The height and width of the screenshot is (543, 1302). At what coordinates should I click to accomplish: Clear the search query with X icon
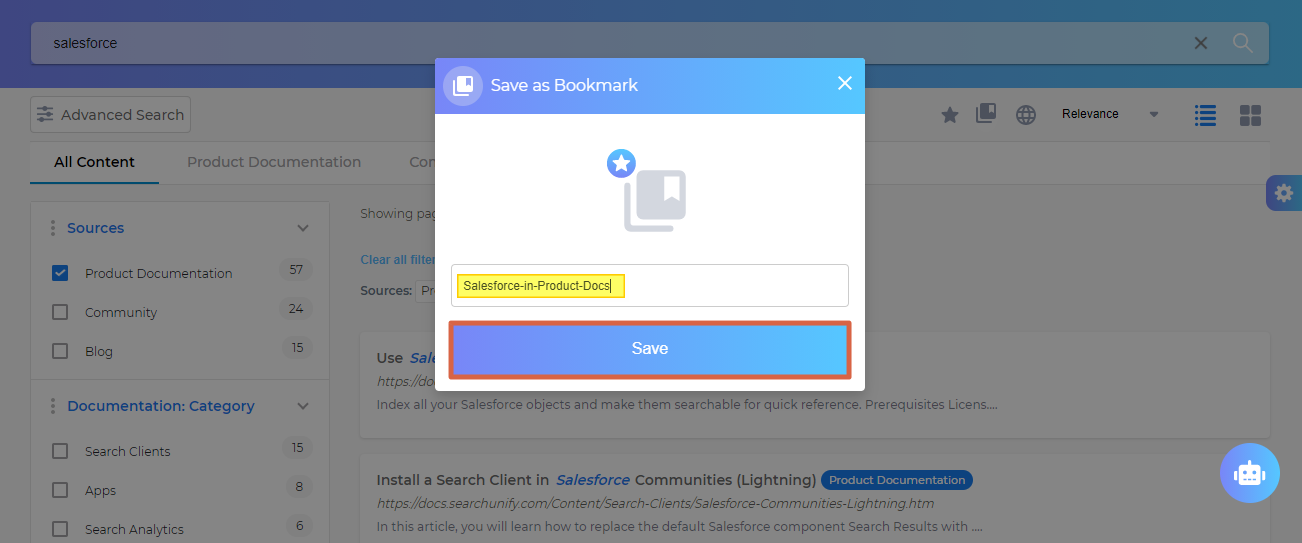(1201, 43)
